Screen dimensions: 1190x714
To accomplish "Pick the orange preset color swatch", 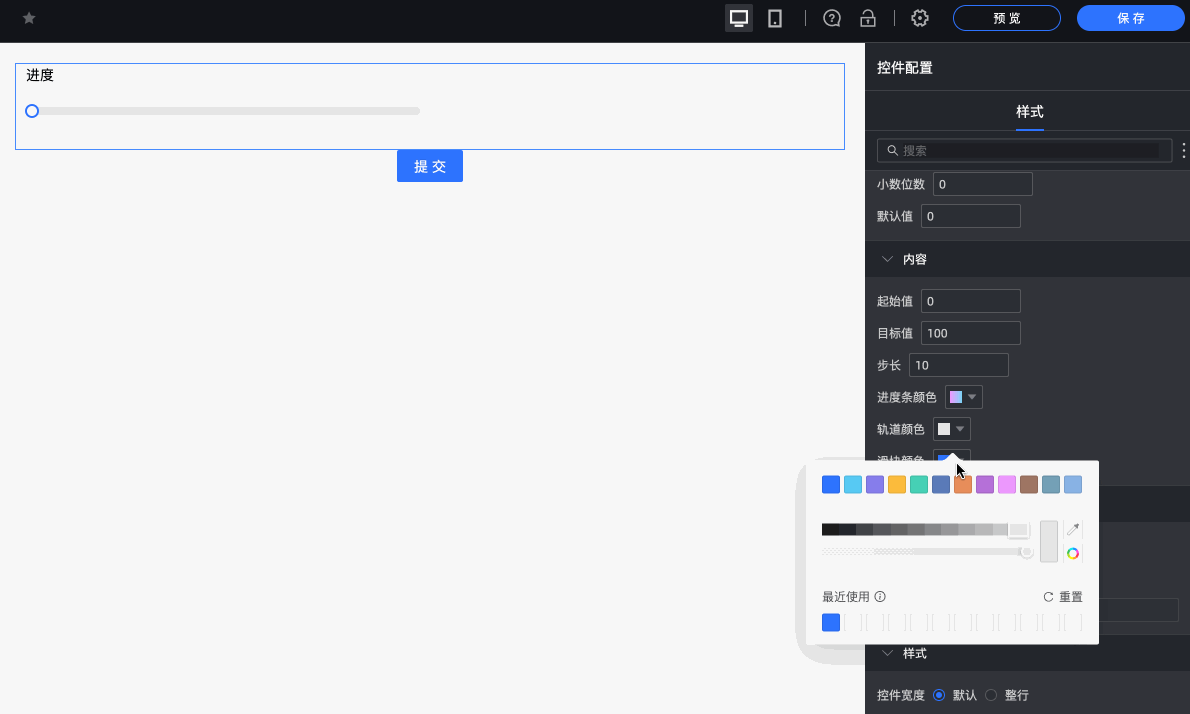I will click(x=962, y=484).
